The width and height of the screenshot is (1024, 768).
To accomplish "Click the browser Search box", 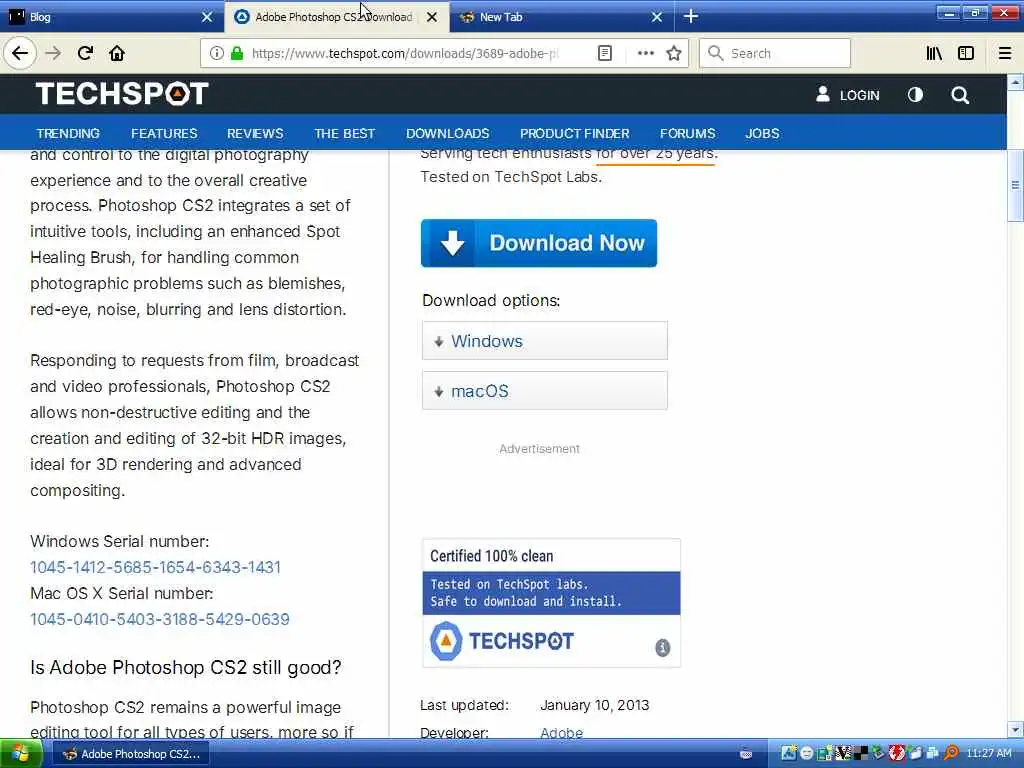I will coord(775,53).
